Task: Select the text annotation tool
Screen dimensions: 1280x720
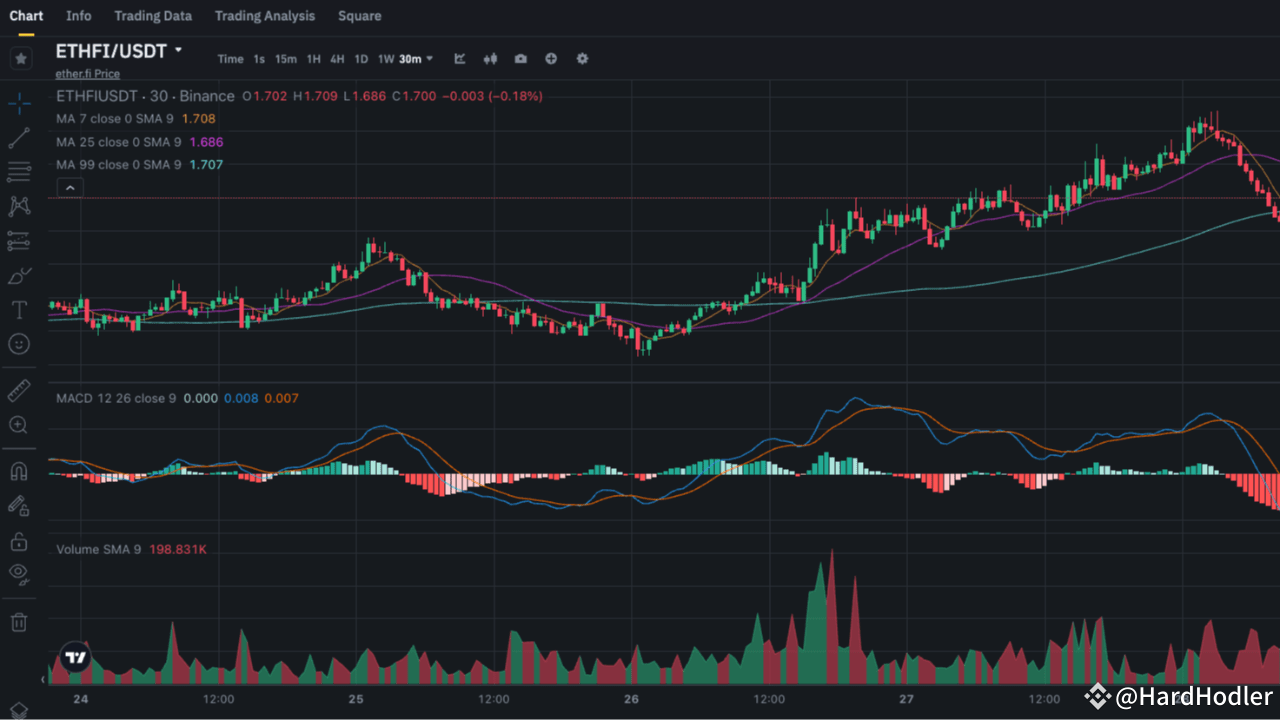Action: tap(19, 310)
